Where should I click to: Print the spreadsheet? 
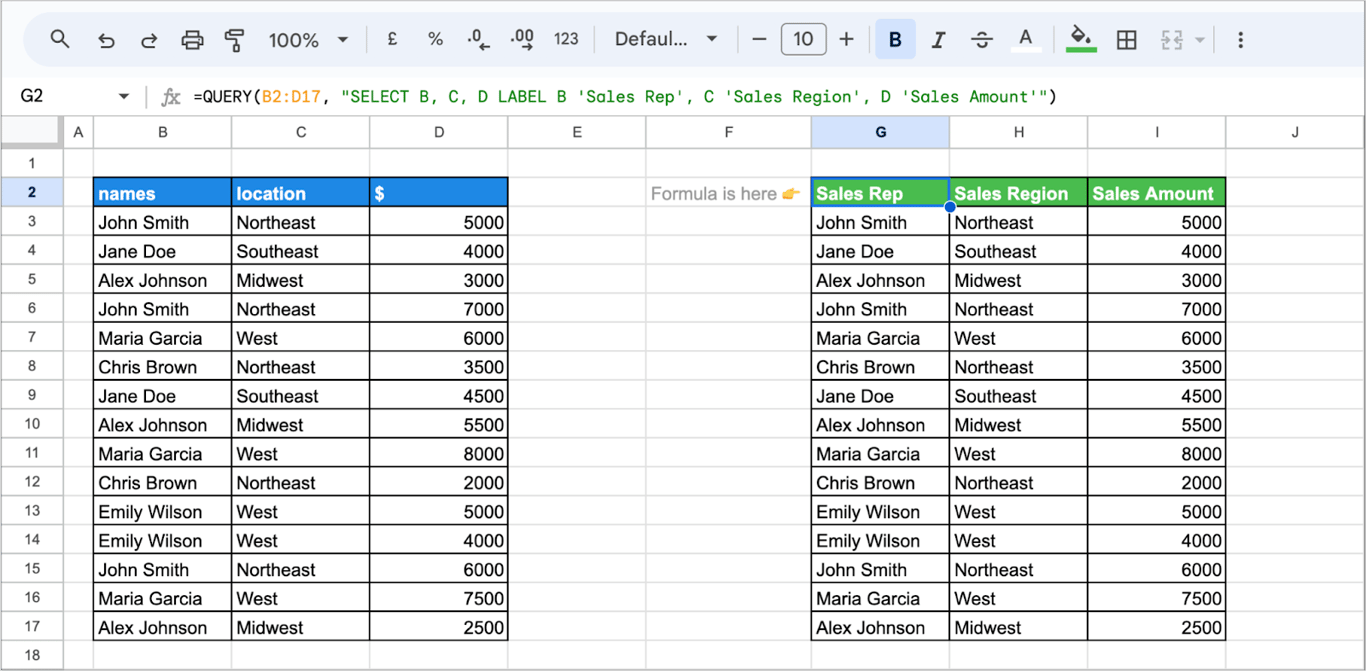(x=192, y=40)
